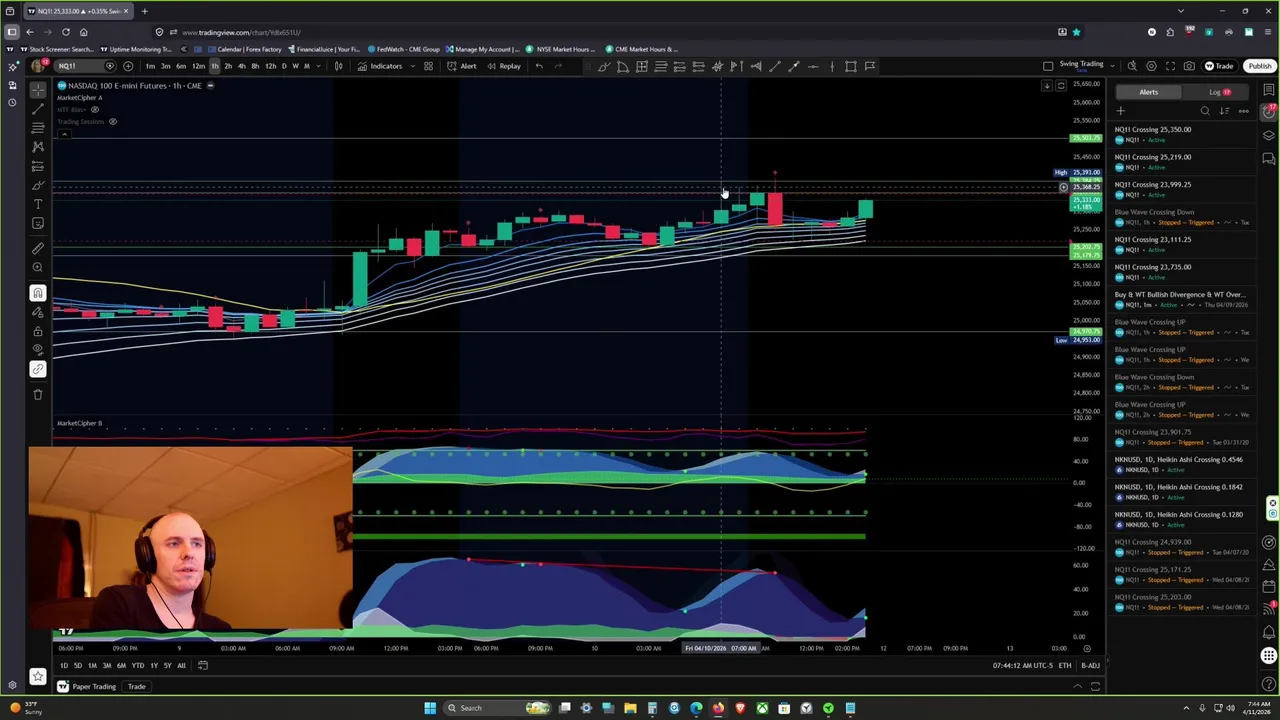
Task: Sort the alerts list
Action: coord(1224,111)
